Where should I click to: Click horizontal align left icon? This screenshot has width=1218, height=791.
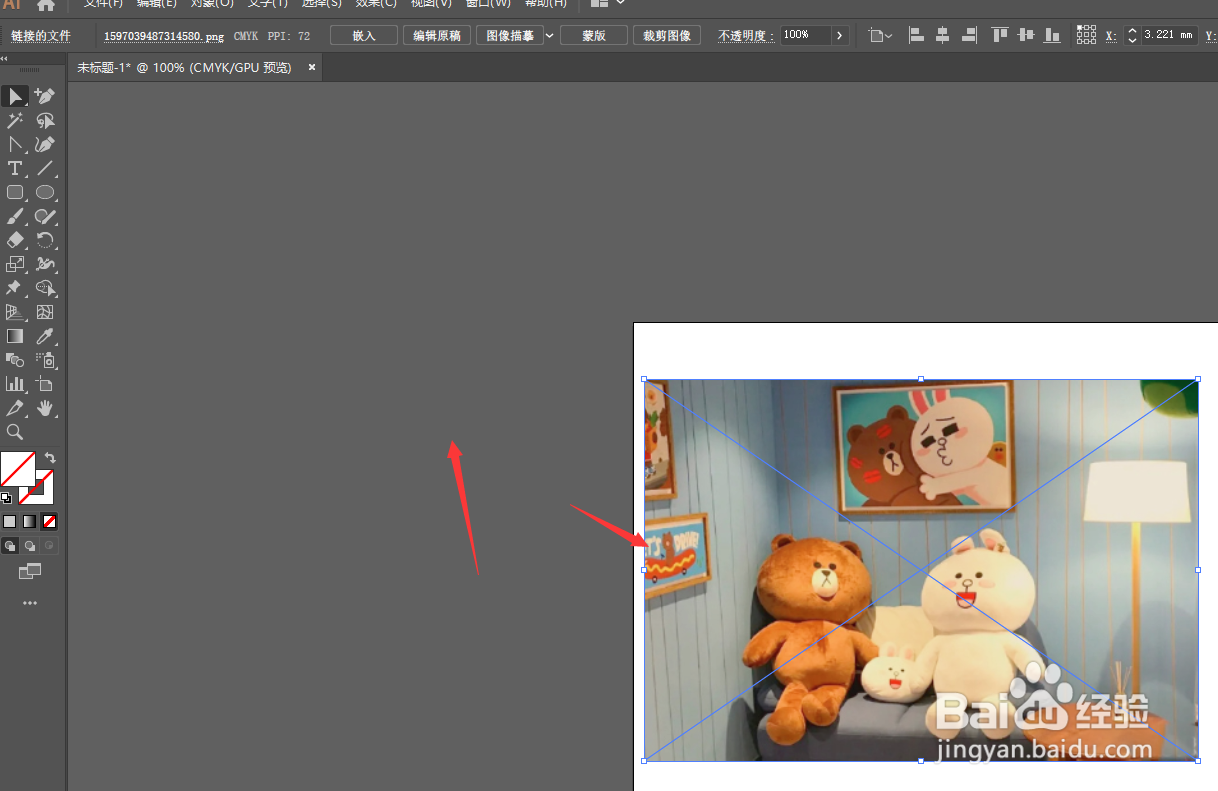(916, 35)
